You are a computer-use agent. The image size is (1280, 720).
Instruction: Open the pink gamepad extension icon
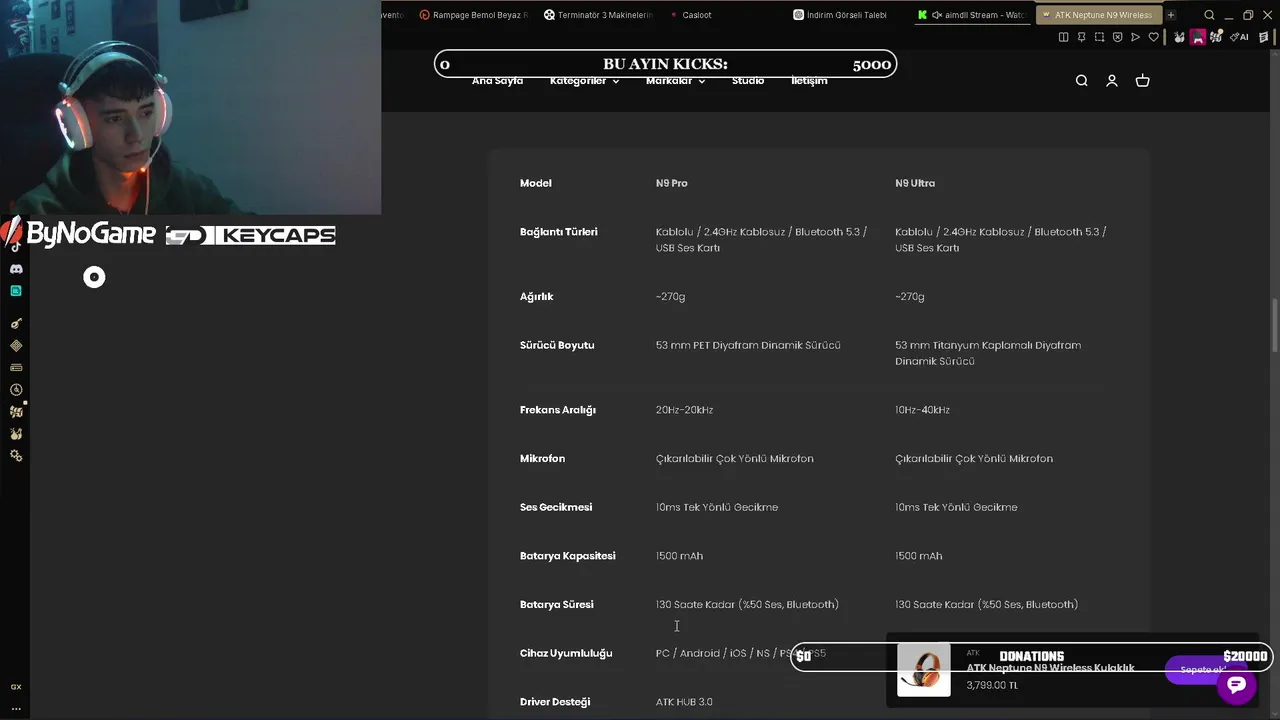[x=1197, y=37]
